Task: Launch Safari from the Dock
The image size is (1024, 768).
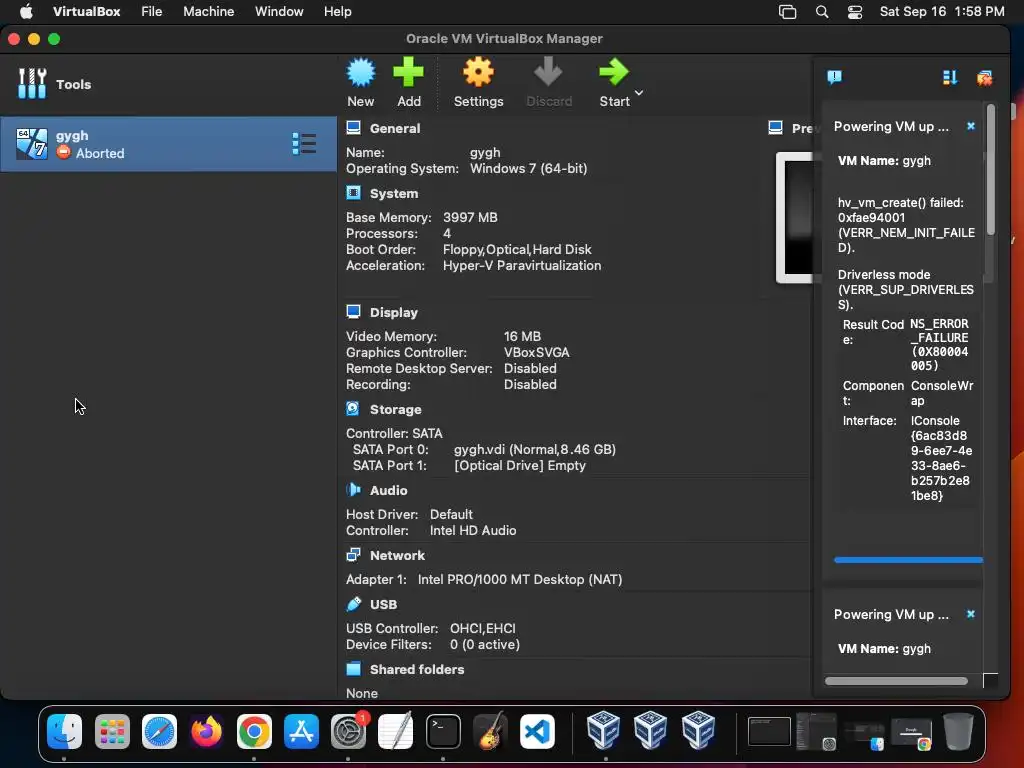Action: 159,731
